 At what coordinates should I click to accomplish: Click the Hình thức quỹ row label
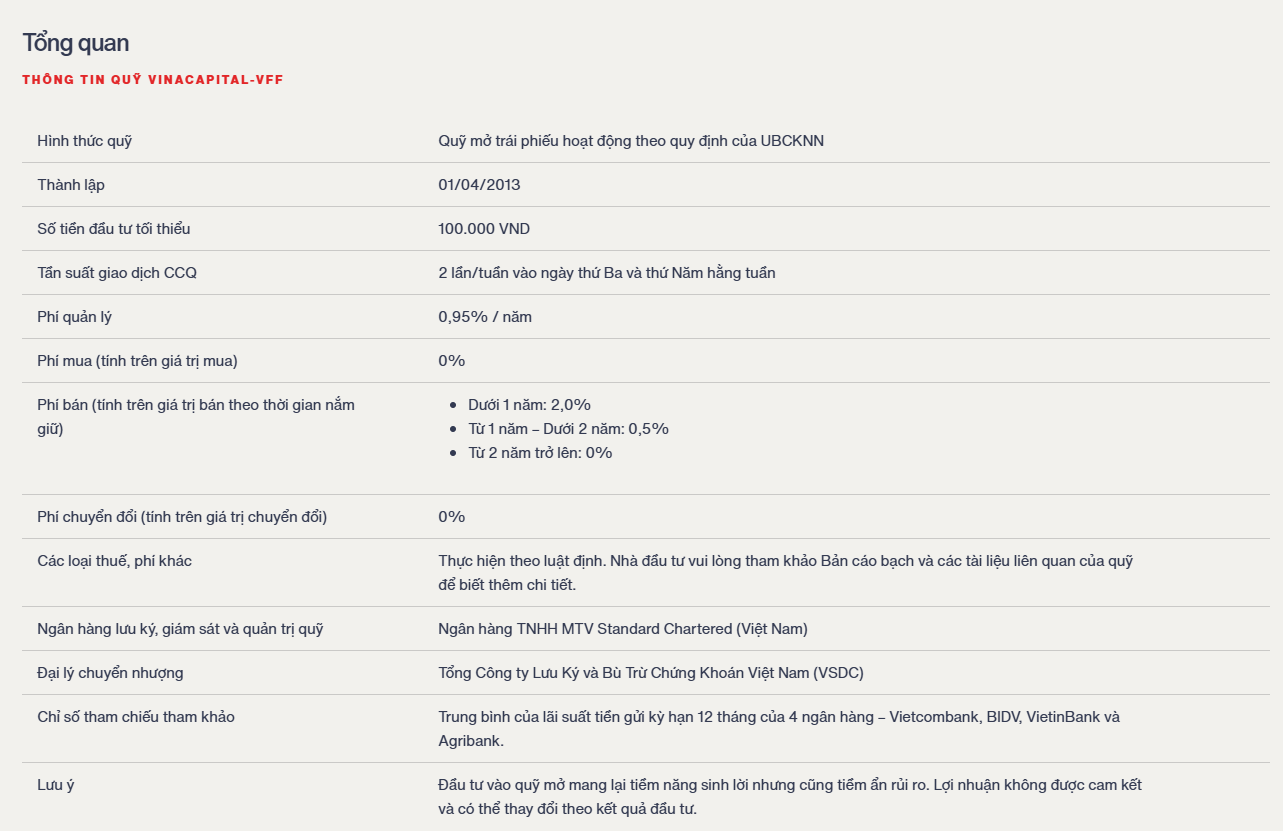(85, 141)
